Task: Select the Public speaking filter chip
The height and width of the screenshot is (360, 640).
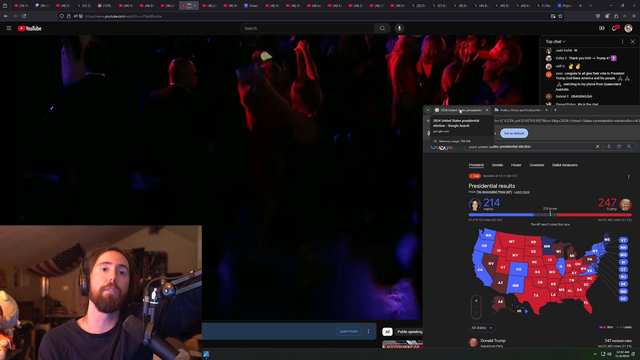Action: 409,332
